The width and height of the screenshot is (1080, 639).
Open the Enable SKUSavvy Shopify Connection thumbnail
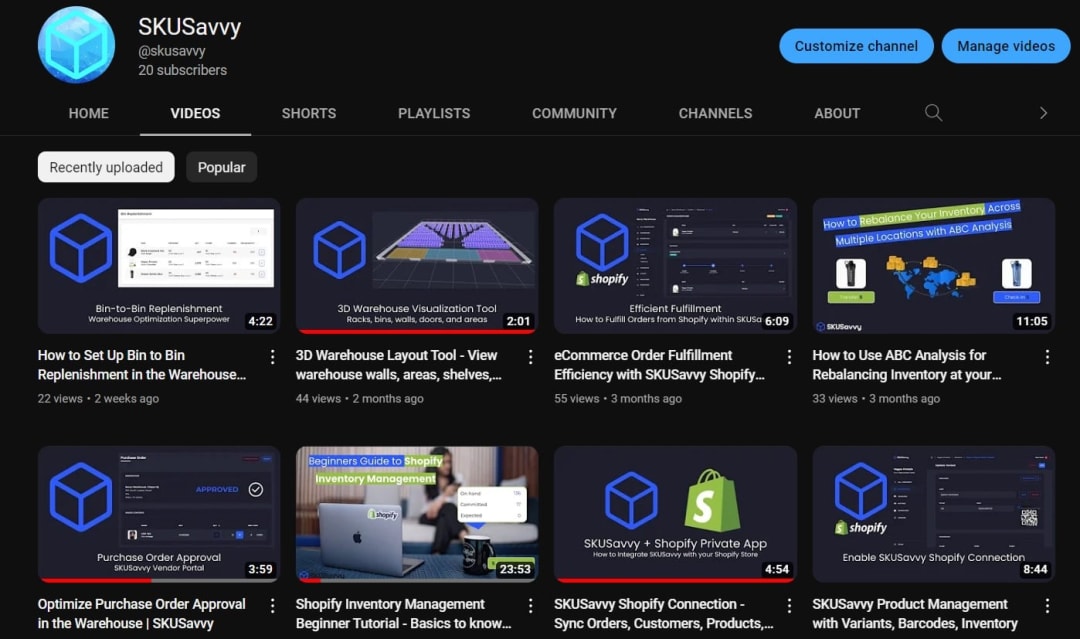point(933,514)
